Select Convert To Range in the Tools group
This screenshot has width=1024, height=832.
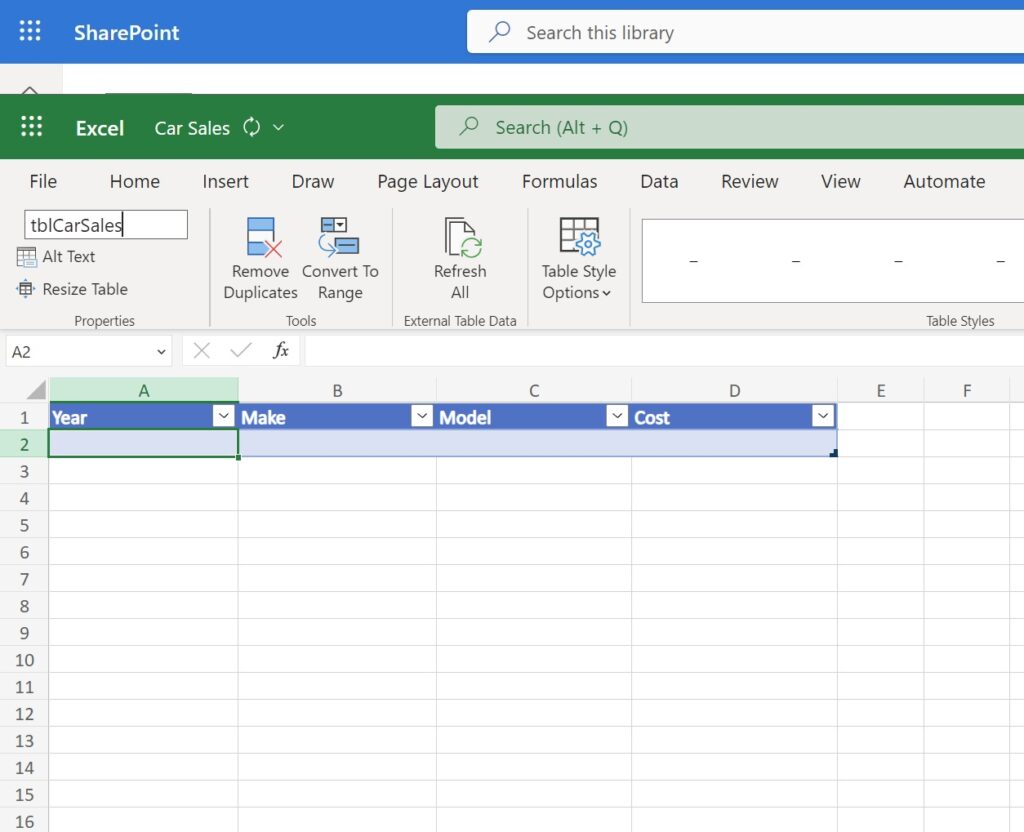340,260
